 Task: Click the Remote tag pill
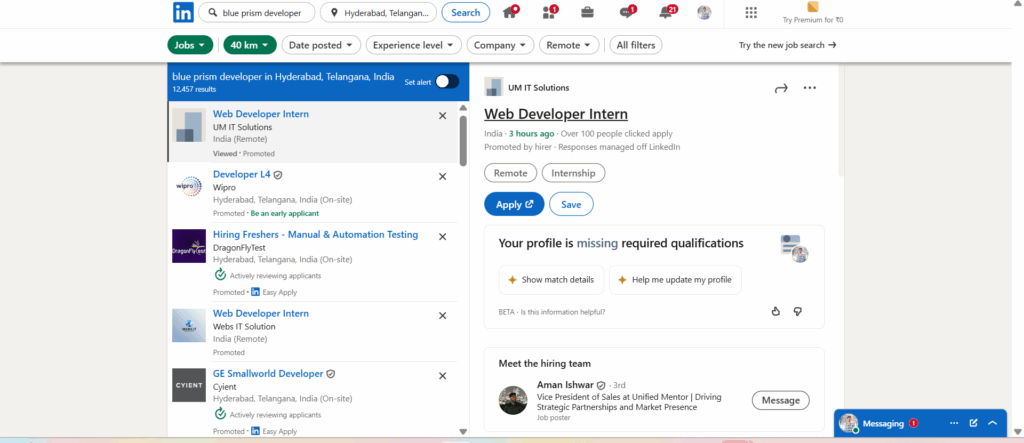pyautogui.click(x=511, y=173)
